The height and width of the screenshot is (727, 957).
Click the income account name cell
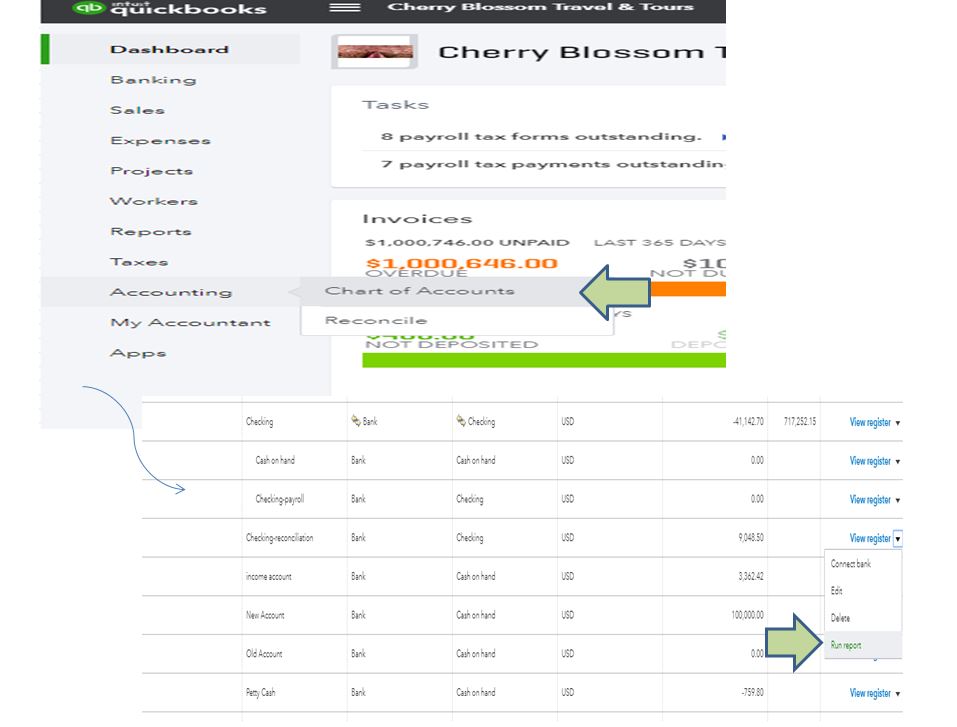(x=269, y=576)
